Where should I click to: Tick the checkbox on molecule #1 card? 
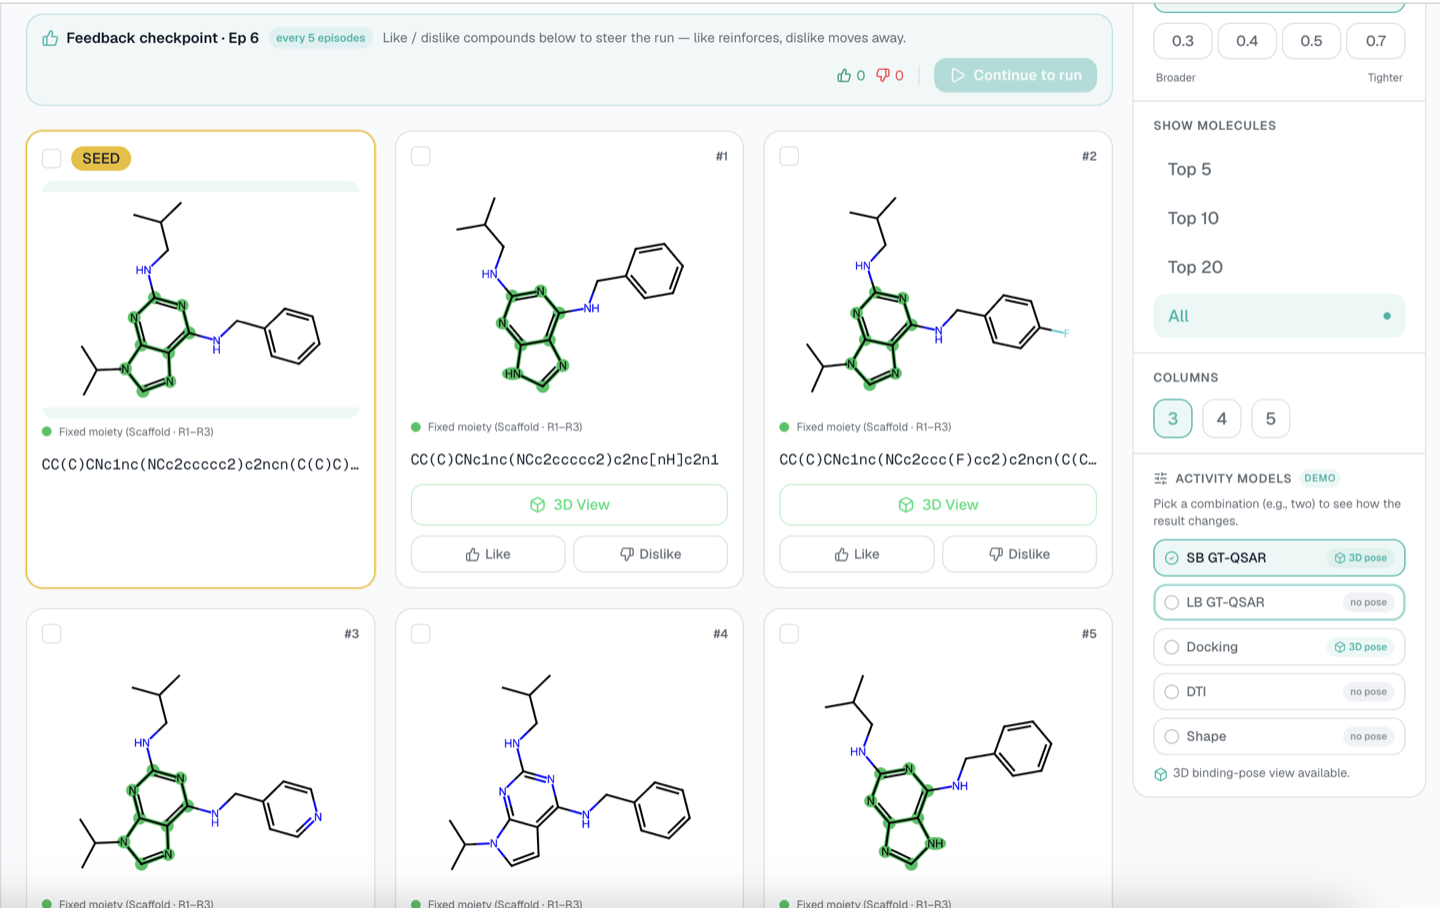pos(421,156)
